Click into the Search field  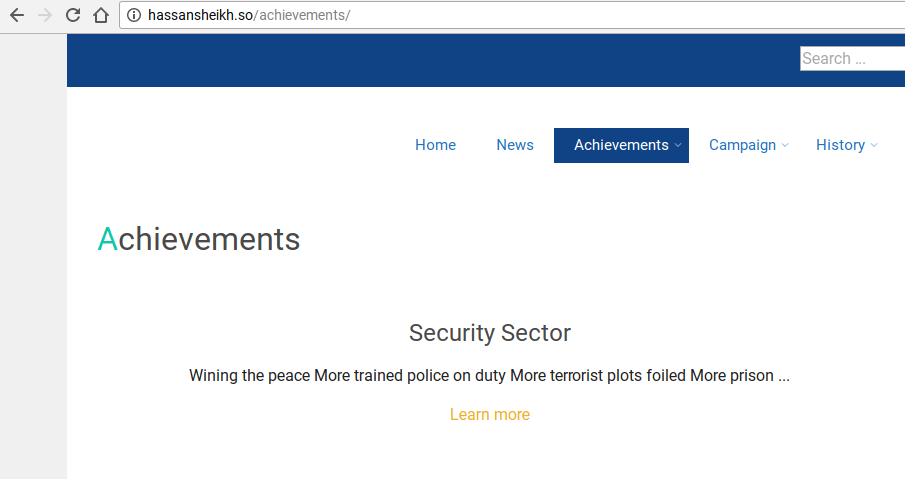click(x=851, y=59)
